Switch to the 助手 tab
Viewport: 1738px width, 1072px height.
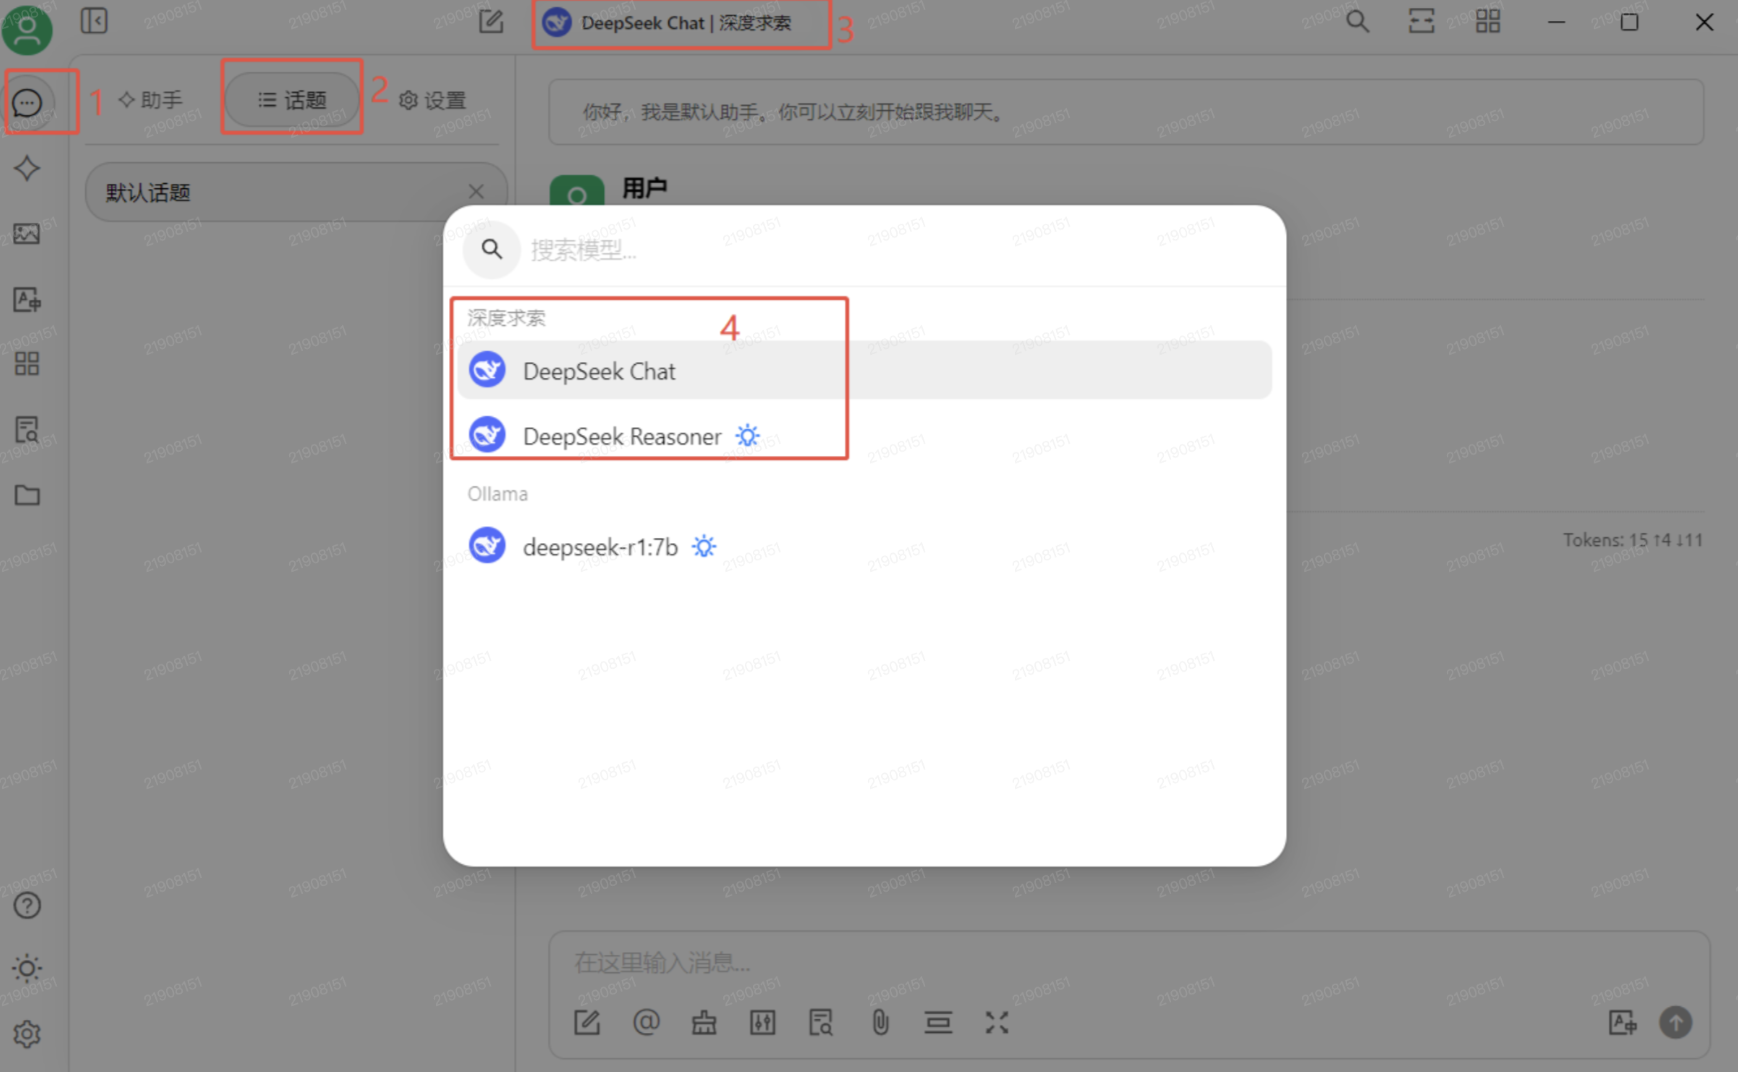150,100
